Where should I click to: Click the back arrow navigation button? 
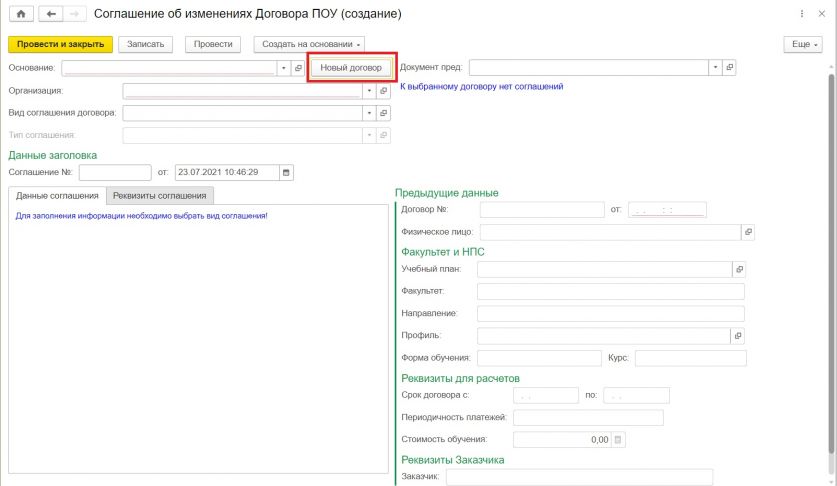coord(51,14)
